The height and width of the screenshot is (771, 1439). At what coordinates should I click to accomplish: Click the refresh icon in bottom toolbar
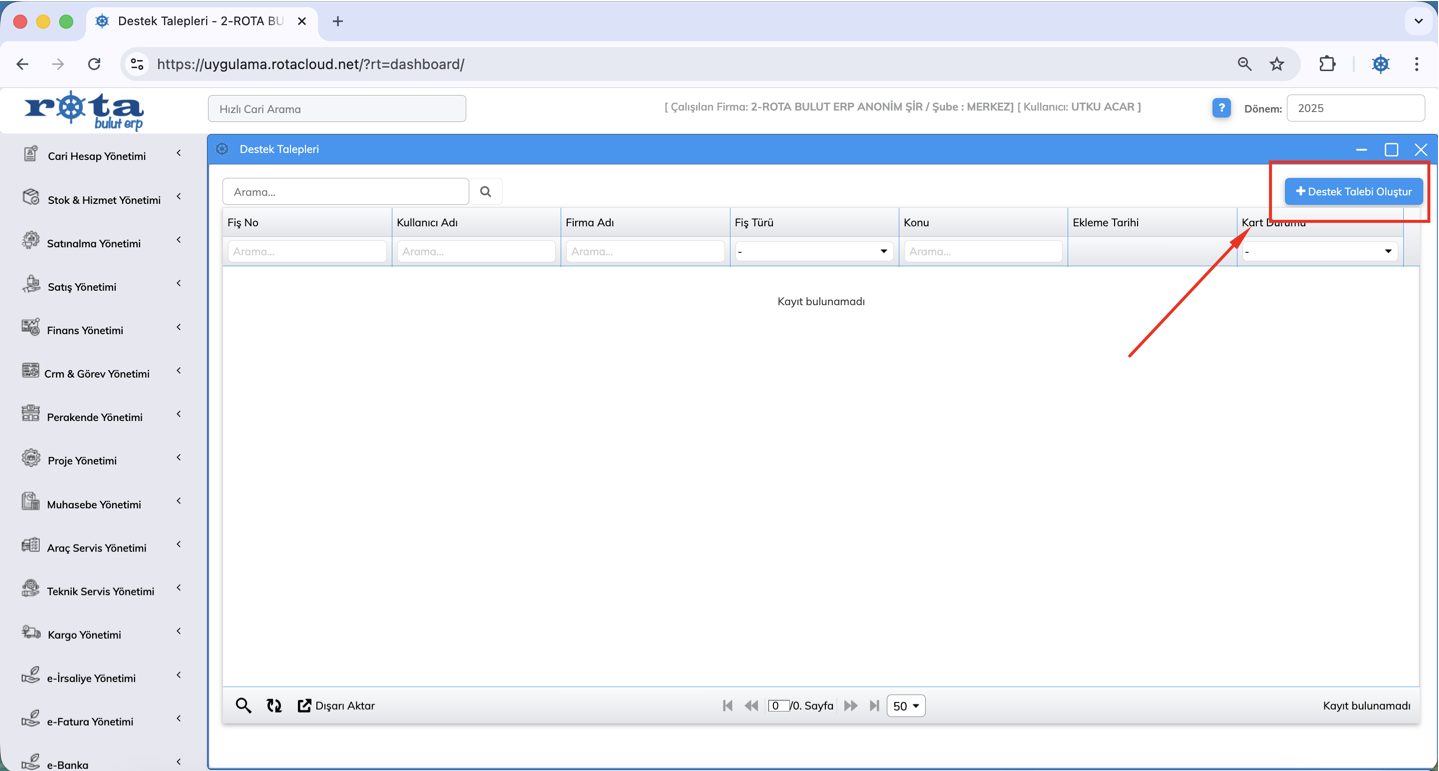(x=274, y=706)
